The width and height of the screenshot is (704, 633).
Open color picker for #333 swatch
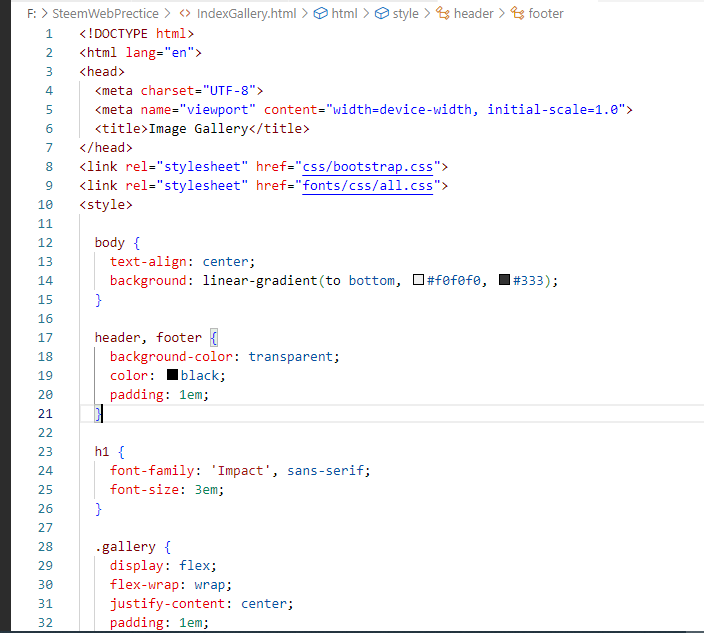click(505, 280)
